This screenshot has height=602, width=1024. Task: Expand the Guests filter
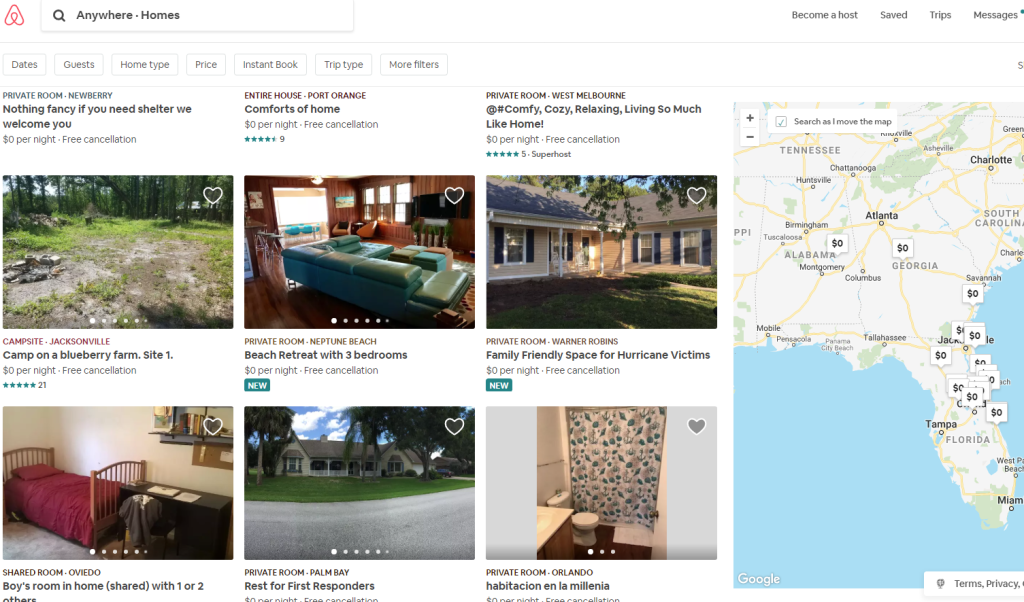[79, 65]
